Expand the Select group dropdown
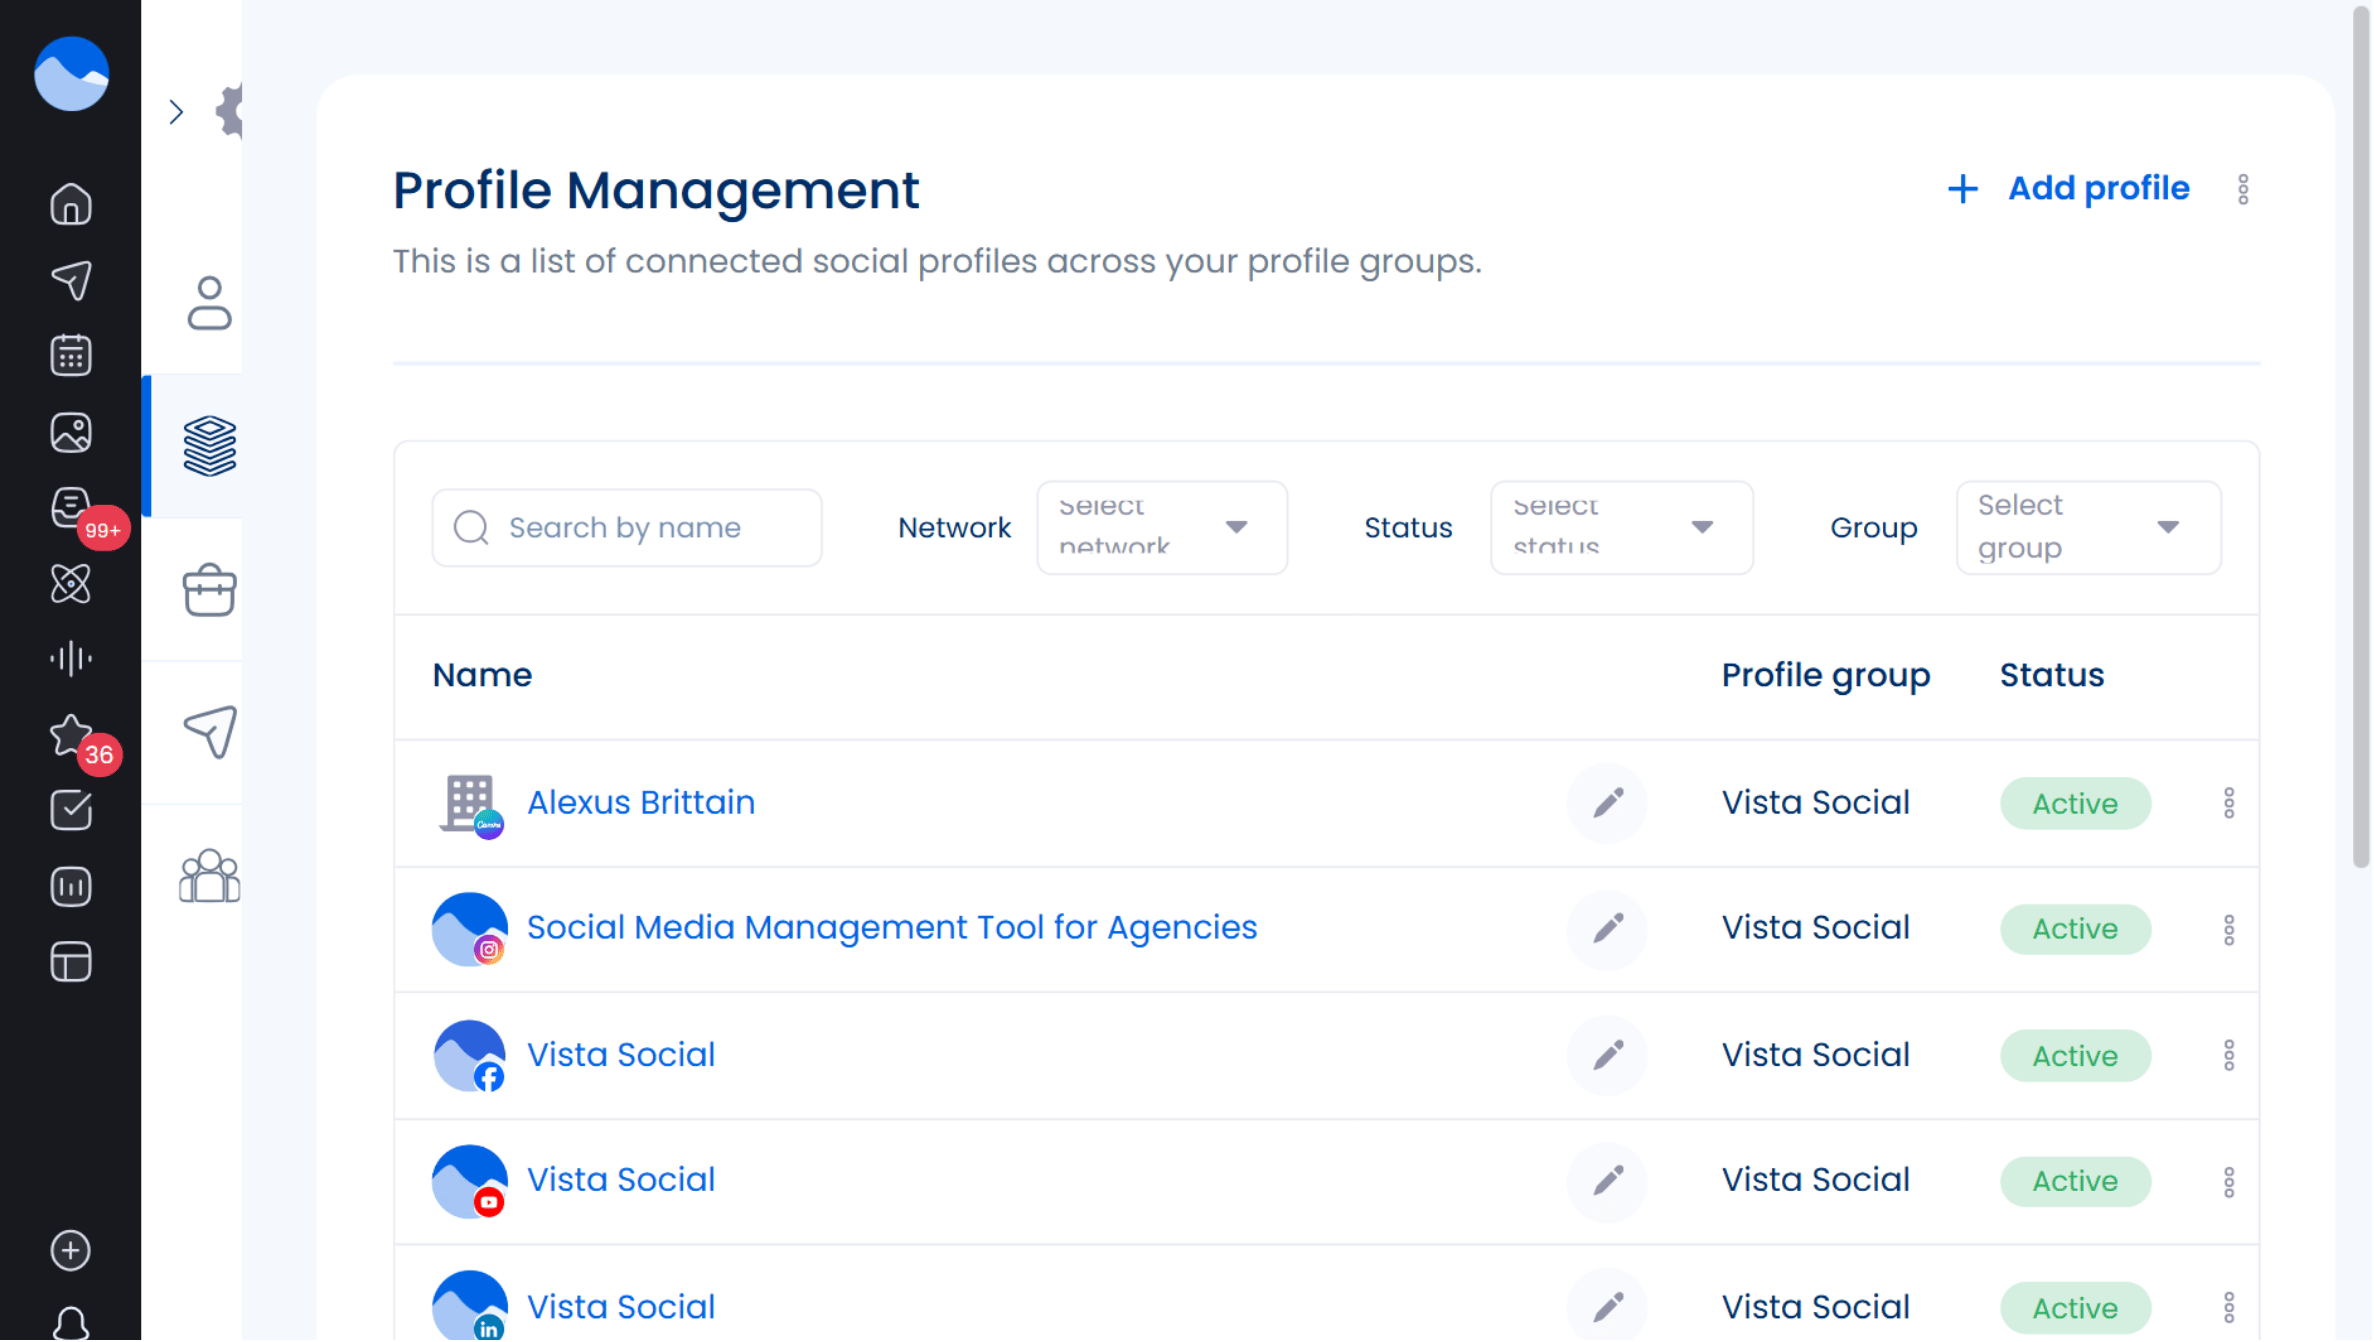Viewport: 2374px width, 1342px height. pyautogui.click(x=2088, y=527)
